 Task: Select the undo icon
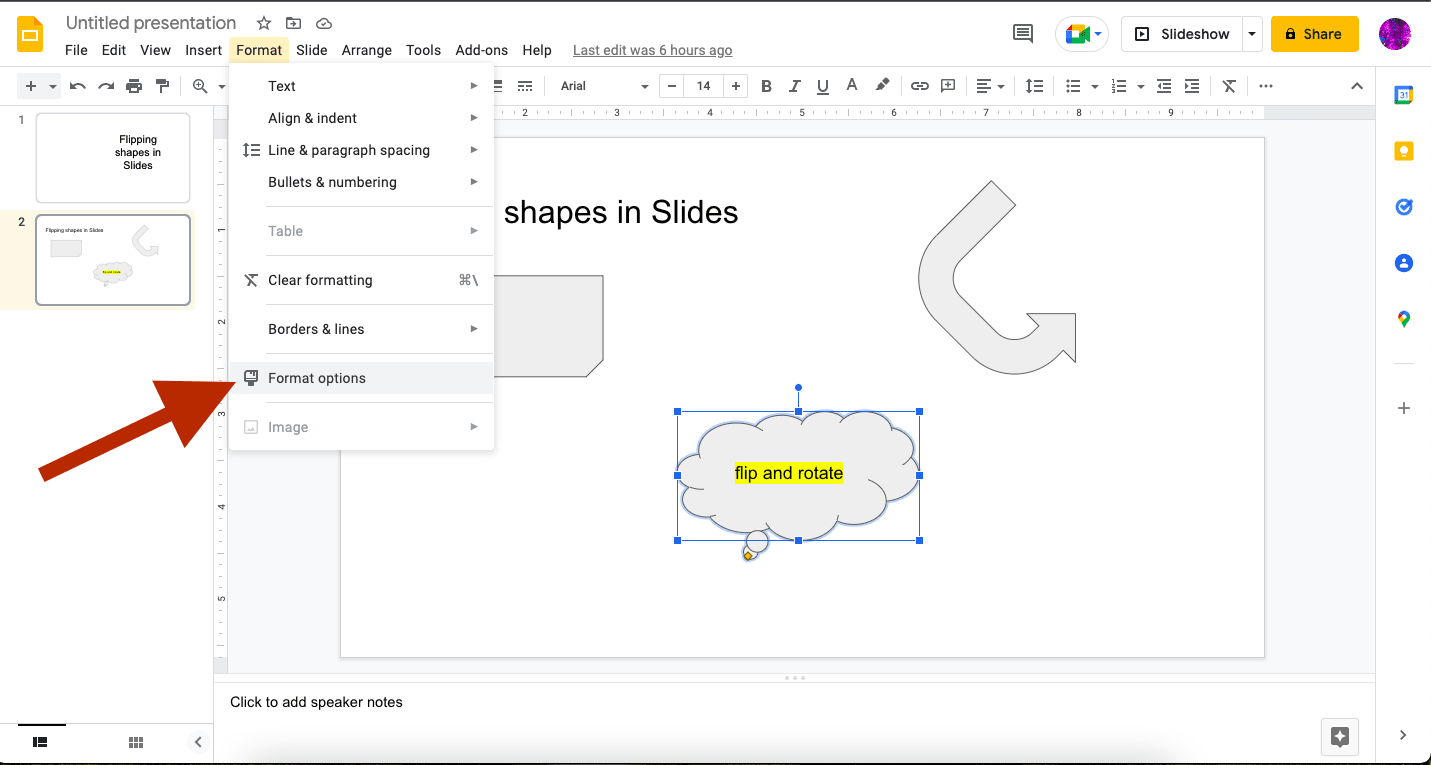point(78,86)
